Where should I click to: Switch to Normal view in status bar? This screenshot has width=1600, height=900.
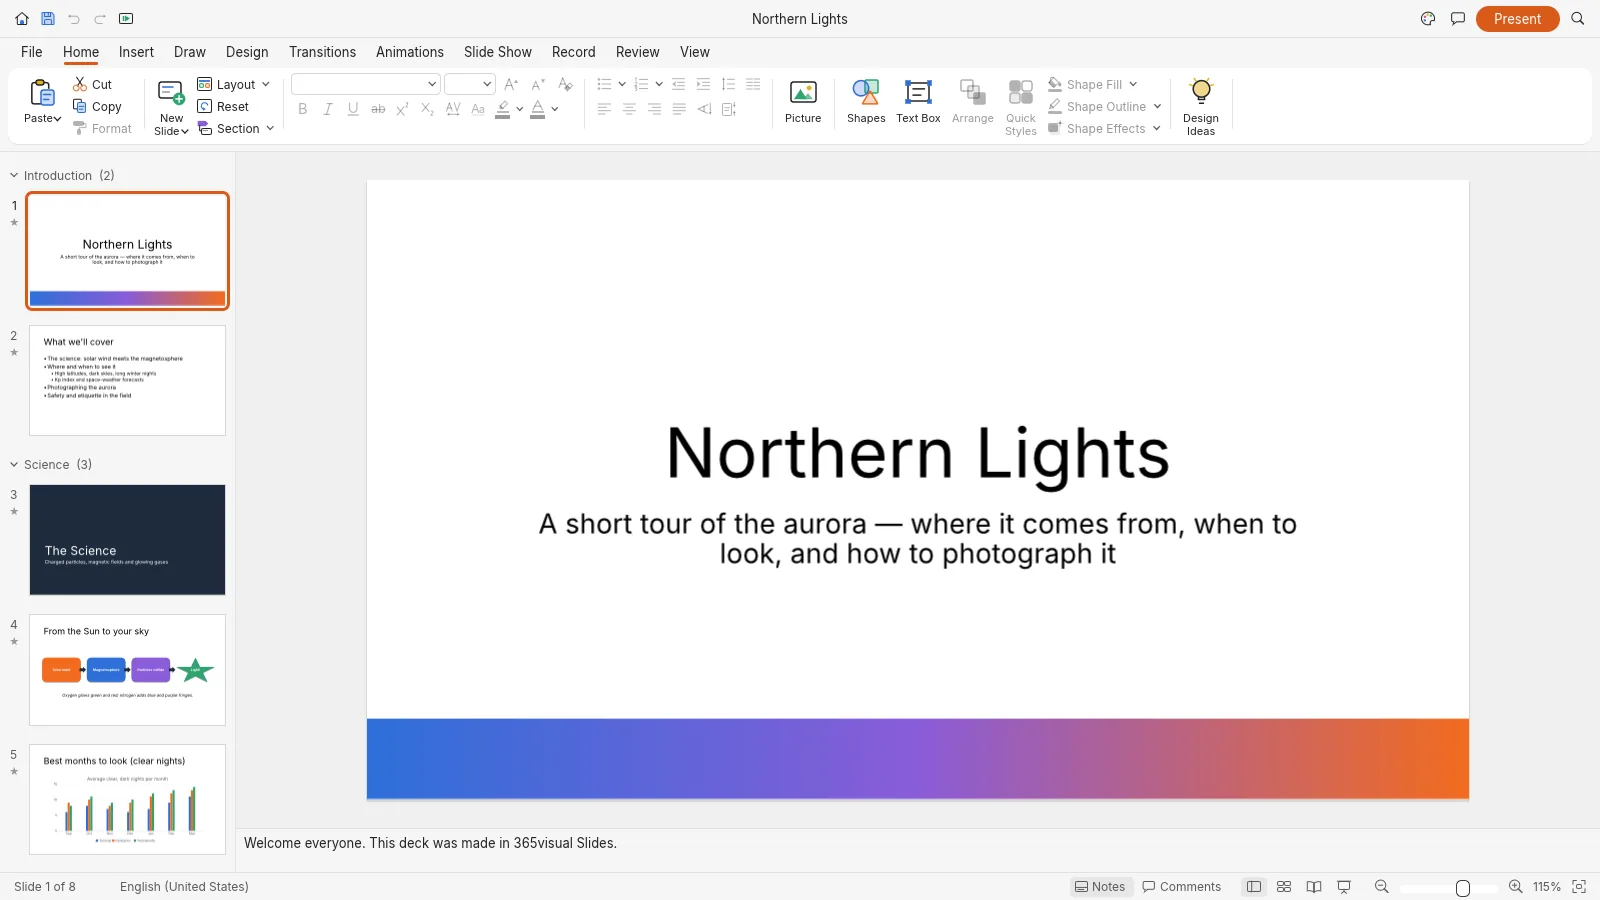tap(1254, 887)
